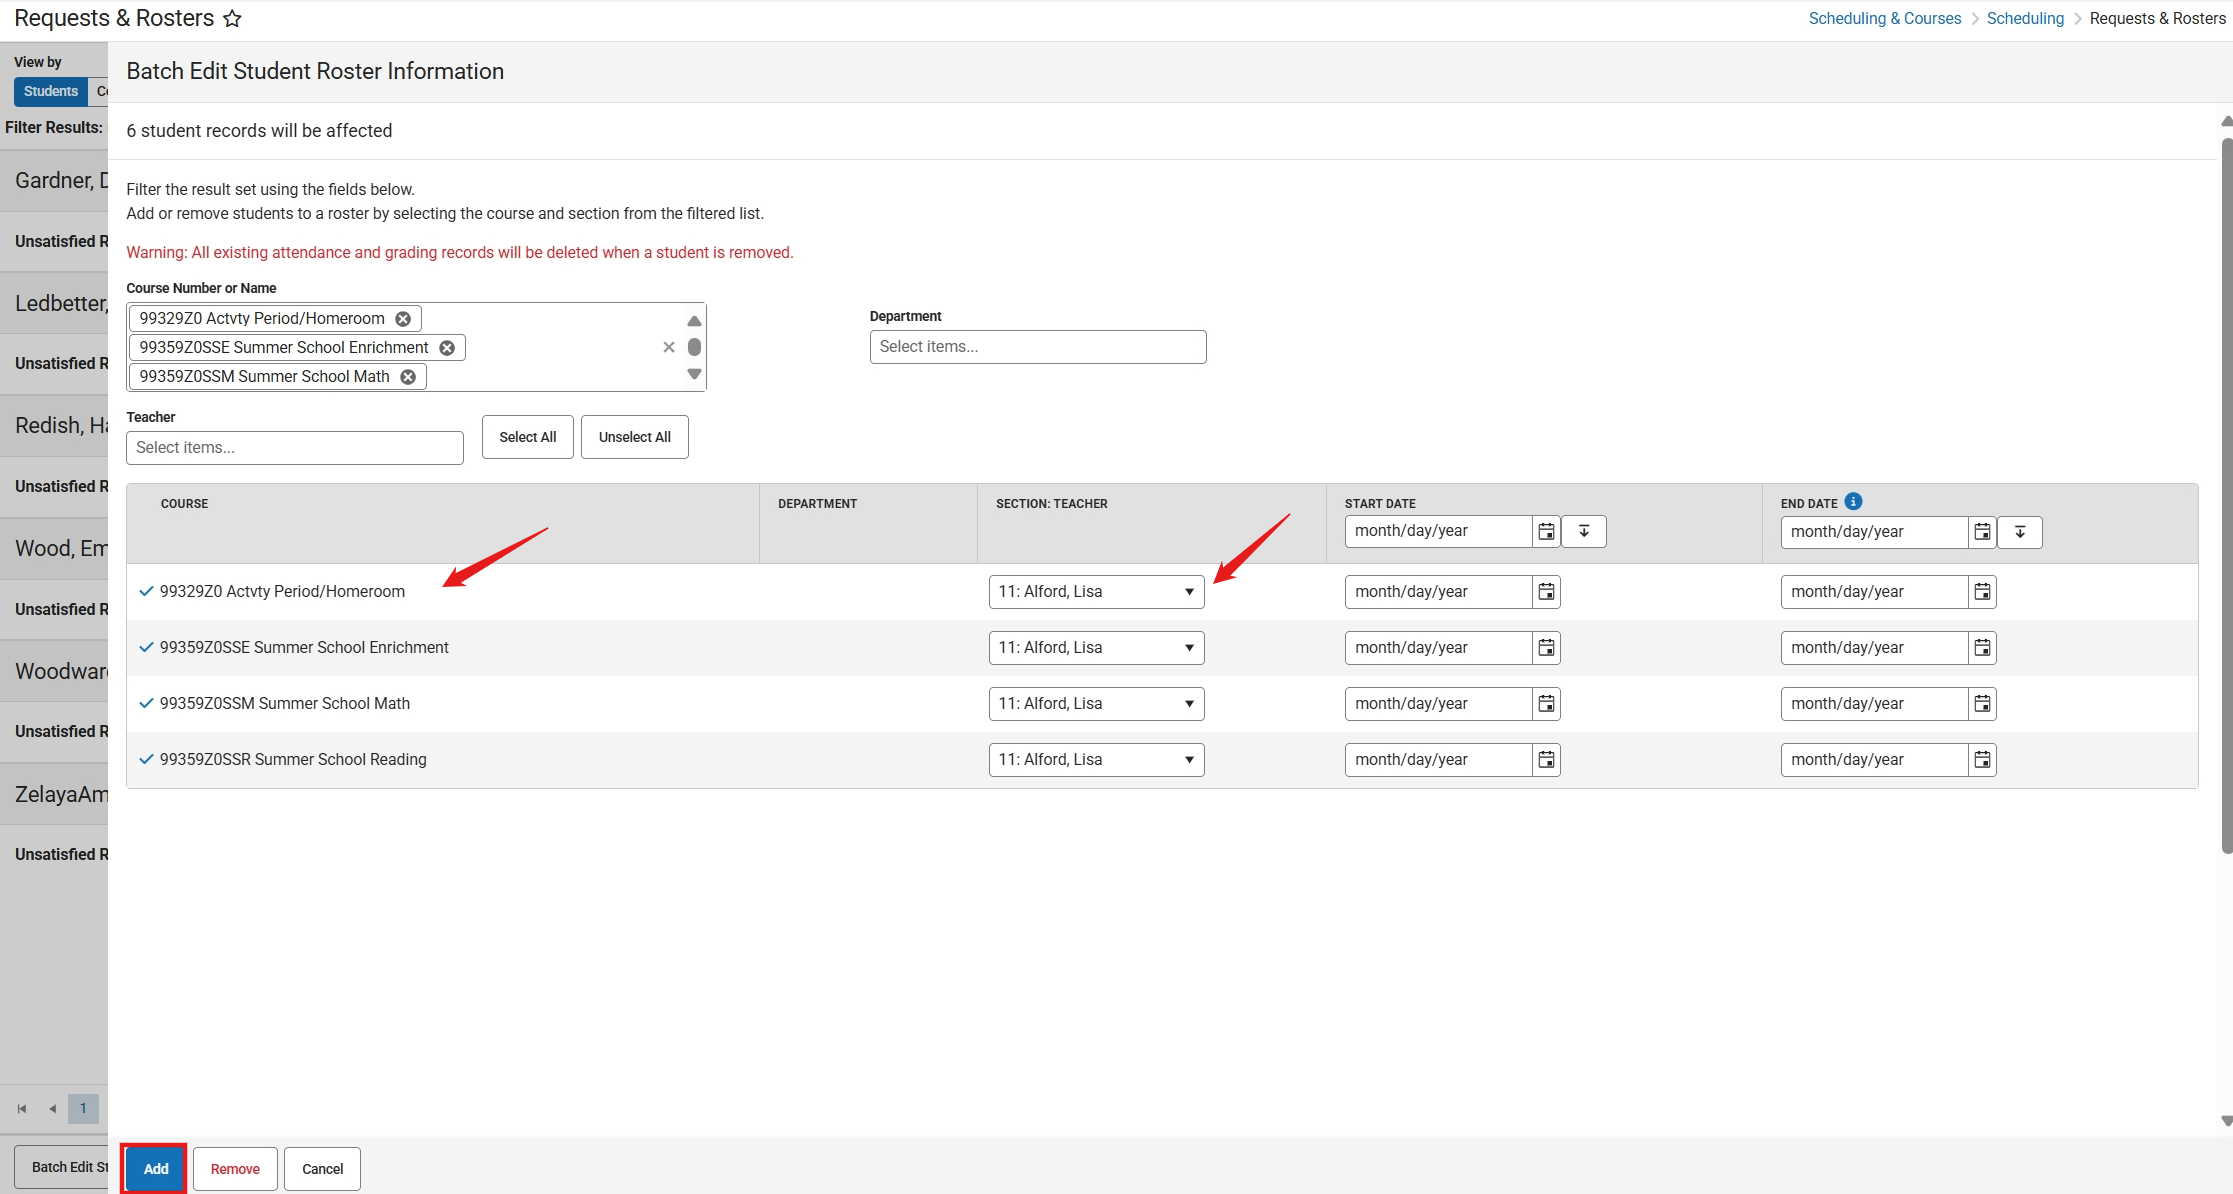Click the End Date info icon
Viewport: 2233px width, 1194px height.
1853,502
